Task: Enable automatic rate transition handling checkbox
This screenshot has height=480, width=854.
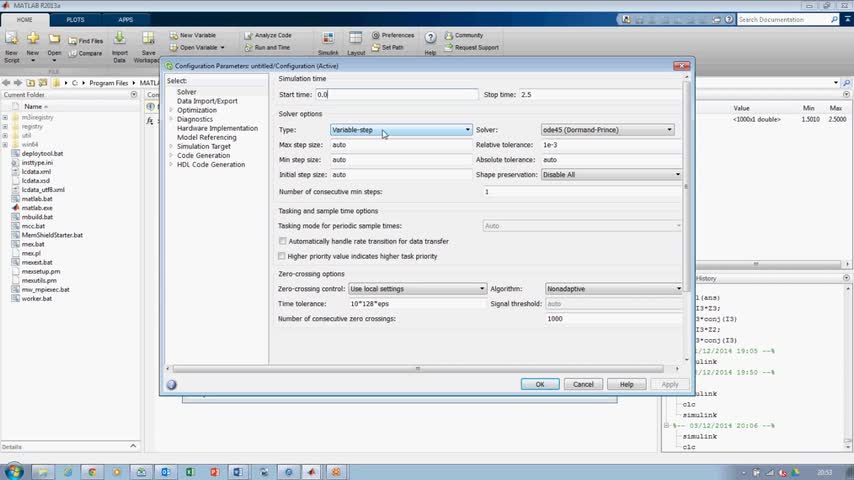Action: (282, 241)
